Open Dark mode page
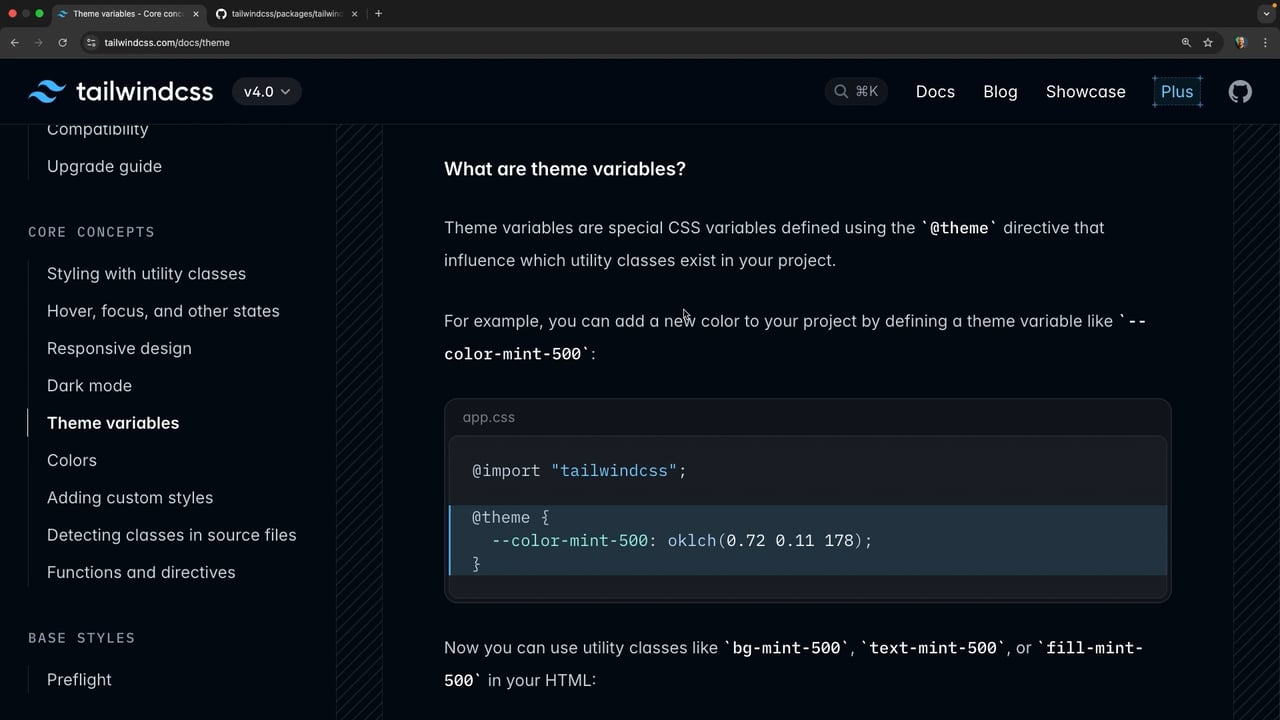The width and height of the screenshot is (1280, 720). (x=89, y=385)
